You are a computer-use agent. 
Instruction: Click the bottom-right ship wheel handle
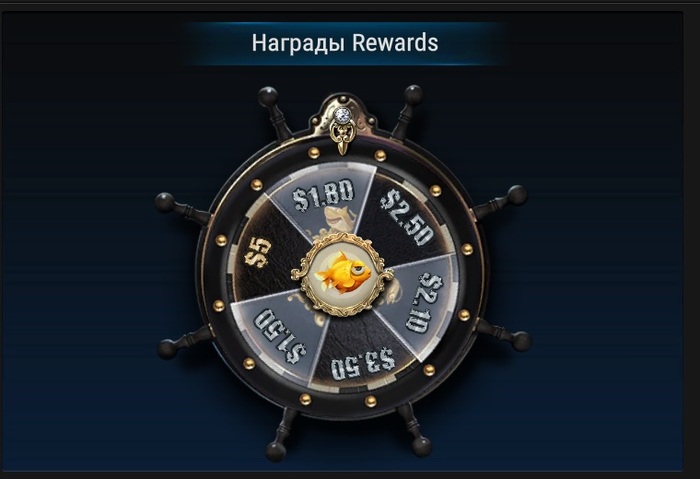click(x=414, y=428)
